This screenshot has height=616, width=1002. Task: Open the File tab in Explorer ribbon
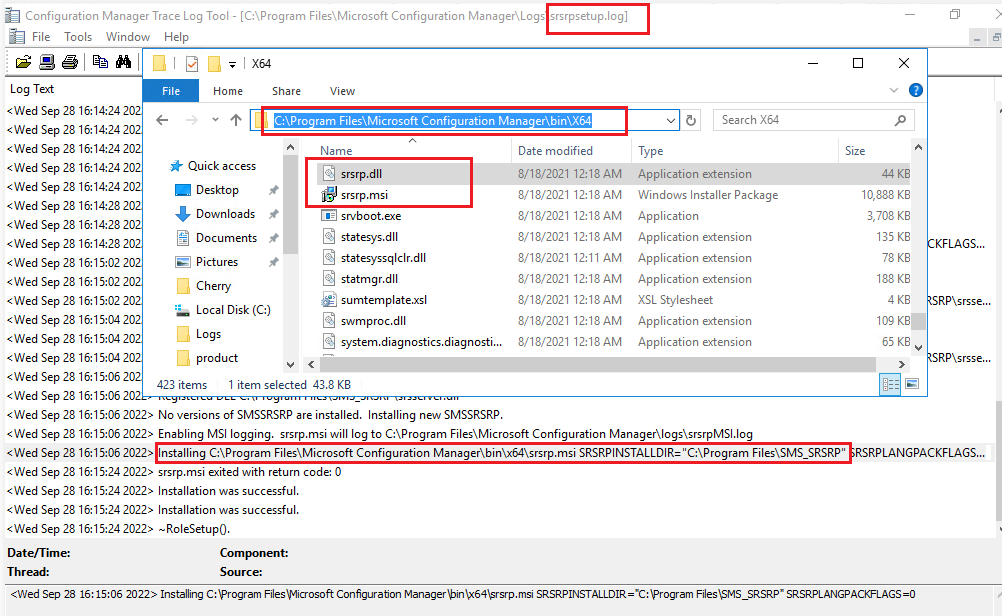171,91
